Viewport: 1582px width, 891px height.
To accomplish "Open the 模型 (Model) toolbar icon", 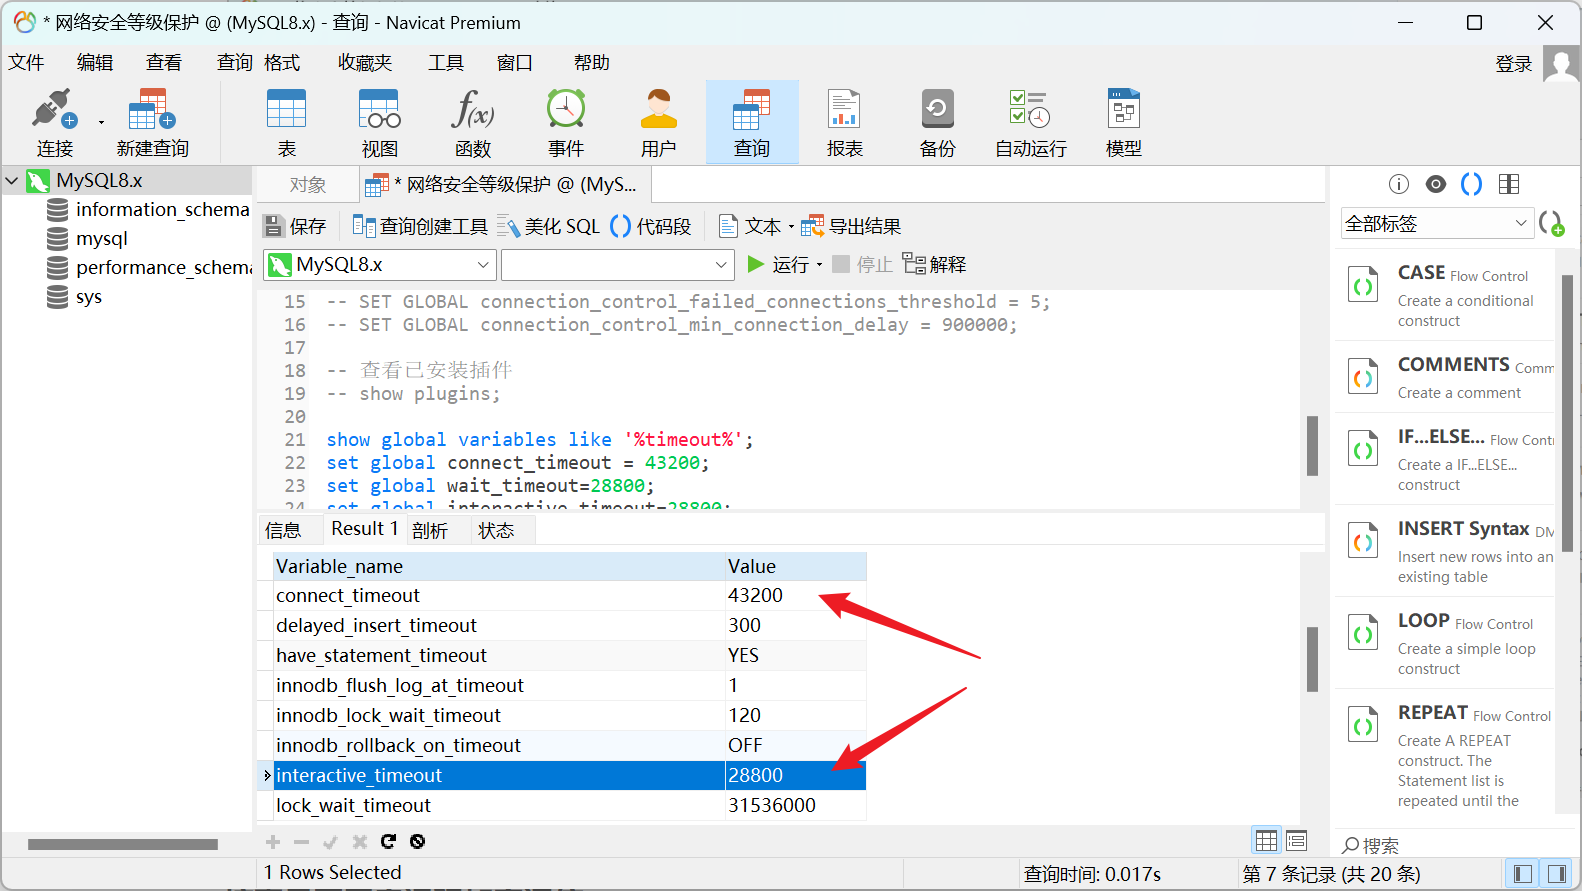I will pyautogui.click(x=1123, y=122).
